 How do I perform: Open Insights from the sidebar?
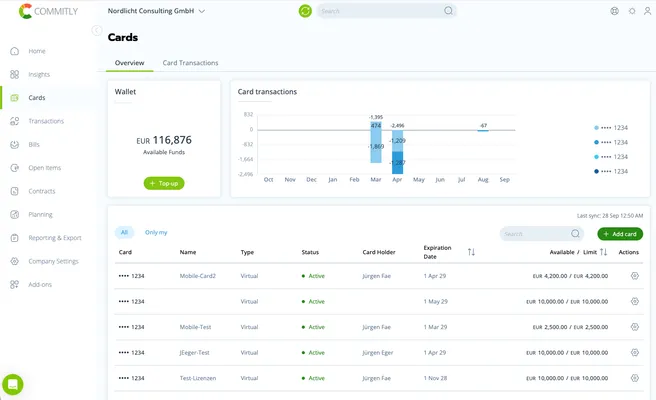39,74
